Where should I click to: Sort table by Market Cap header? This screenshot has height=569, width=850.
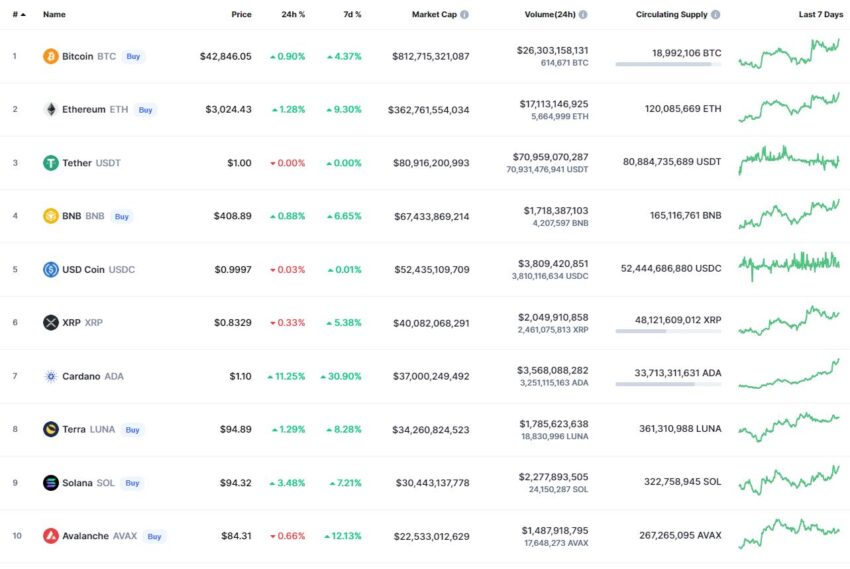(434, 15)
